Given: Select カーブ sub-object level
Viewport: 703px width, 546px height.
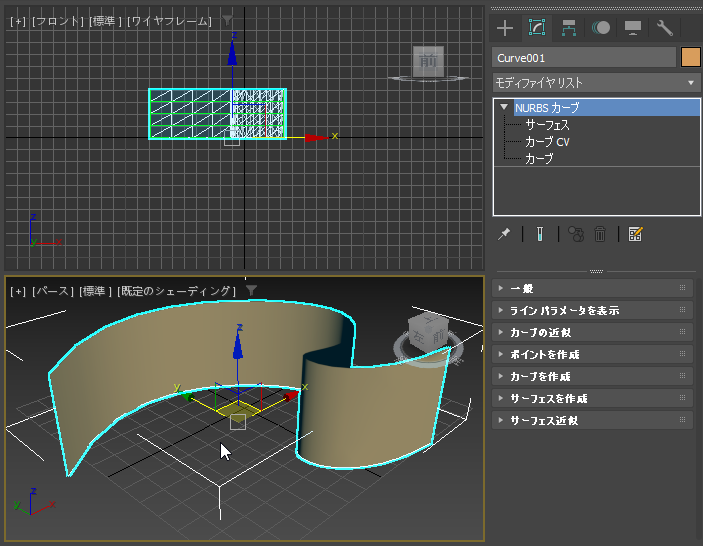Looking at the screenshot, I should coord(539,159).
